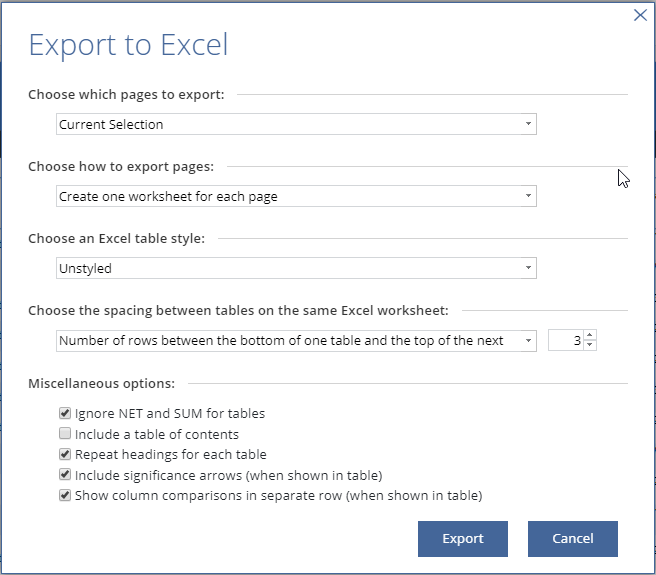This screenshot has width=656, height=575.
Task: Toggle 'Include significance arrows' checkbox
Action: [x=65, y=475]
